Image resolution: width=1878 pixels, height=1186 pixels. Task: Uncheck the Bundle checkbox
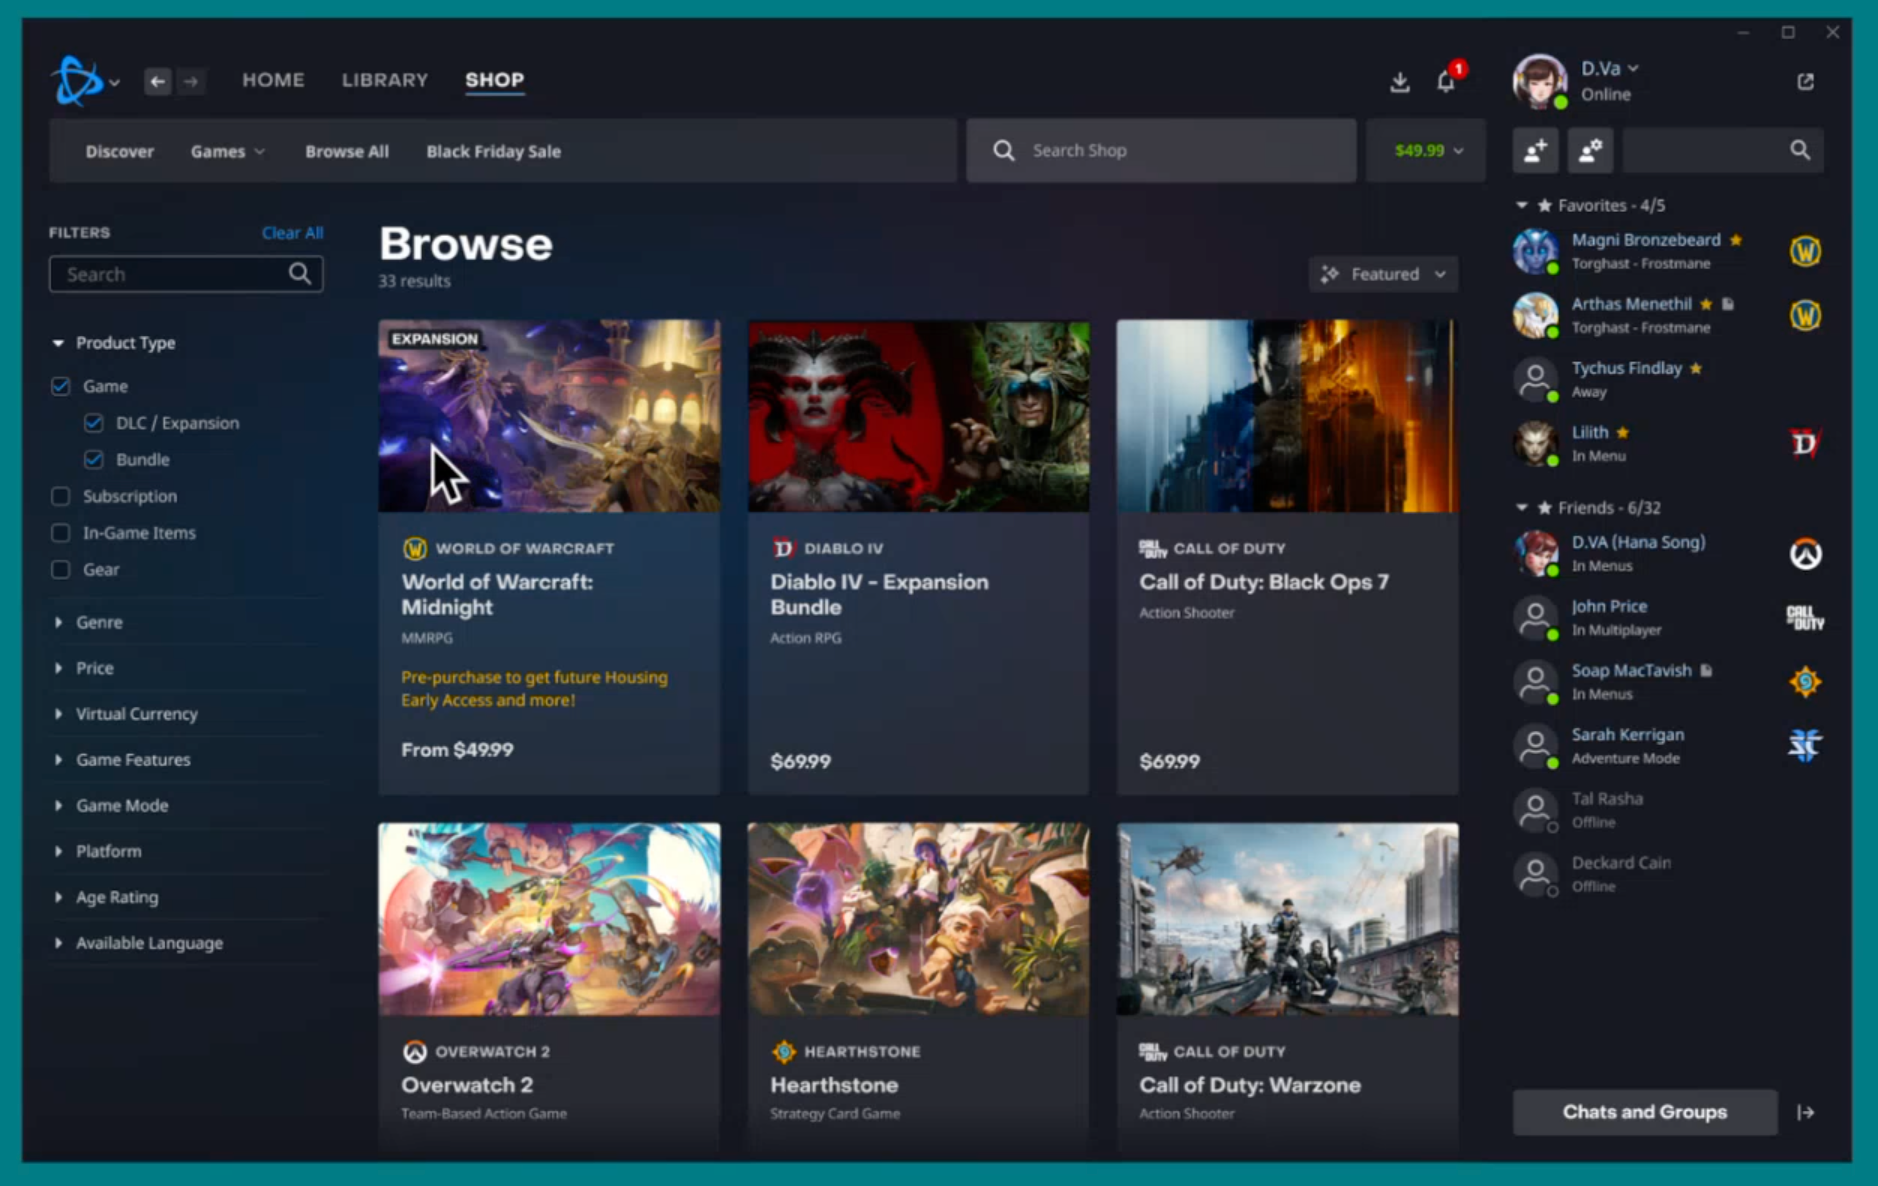93,460
